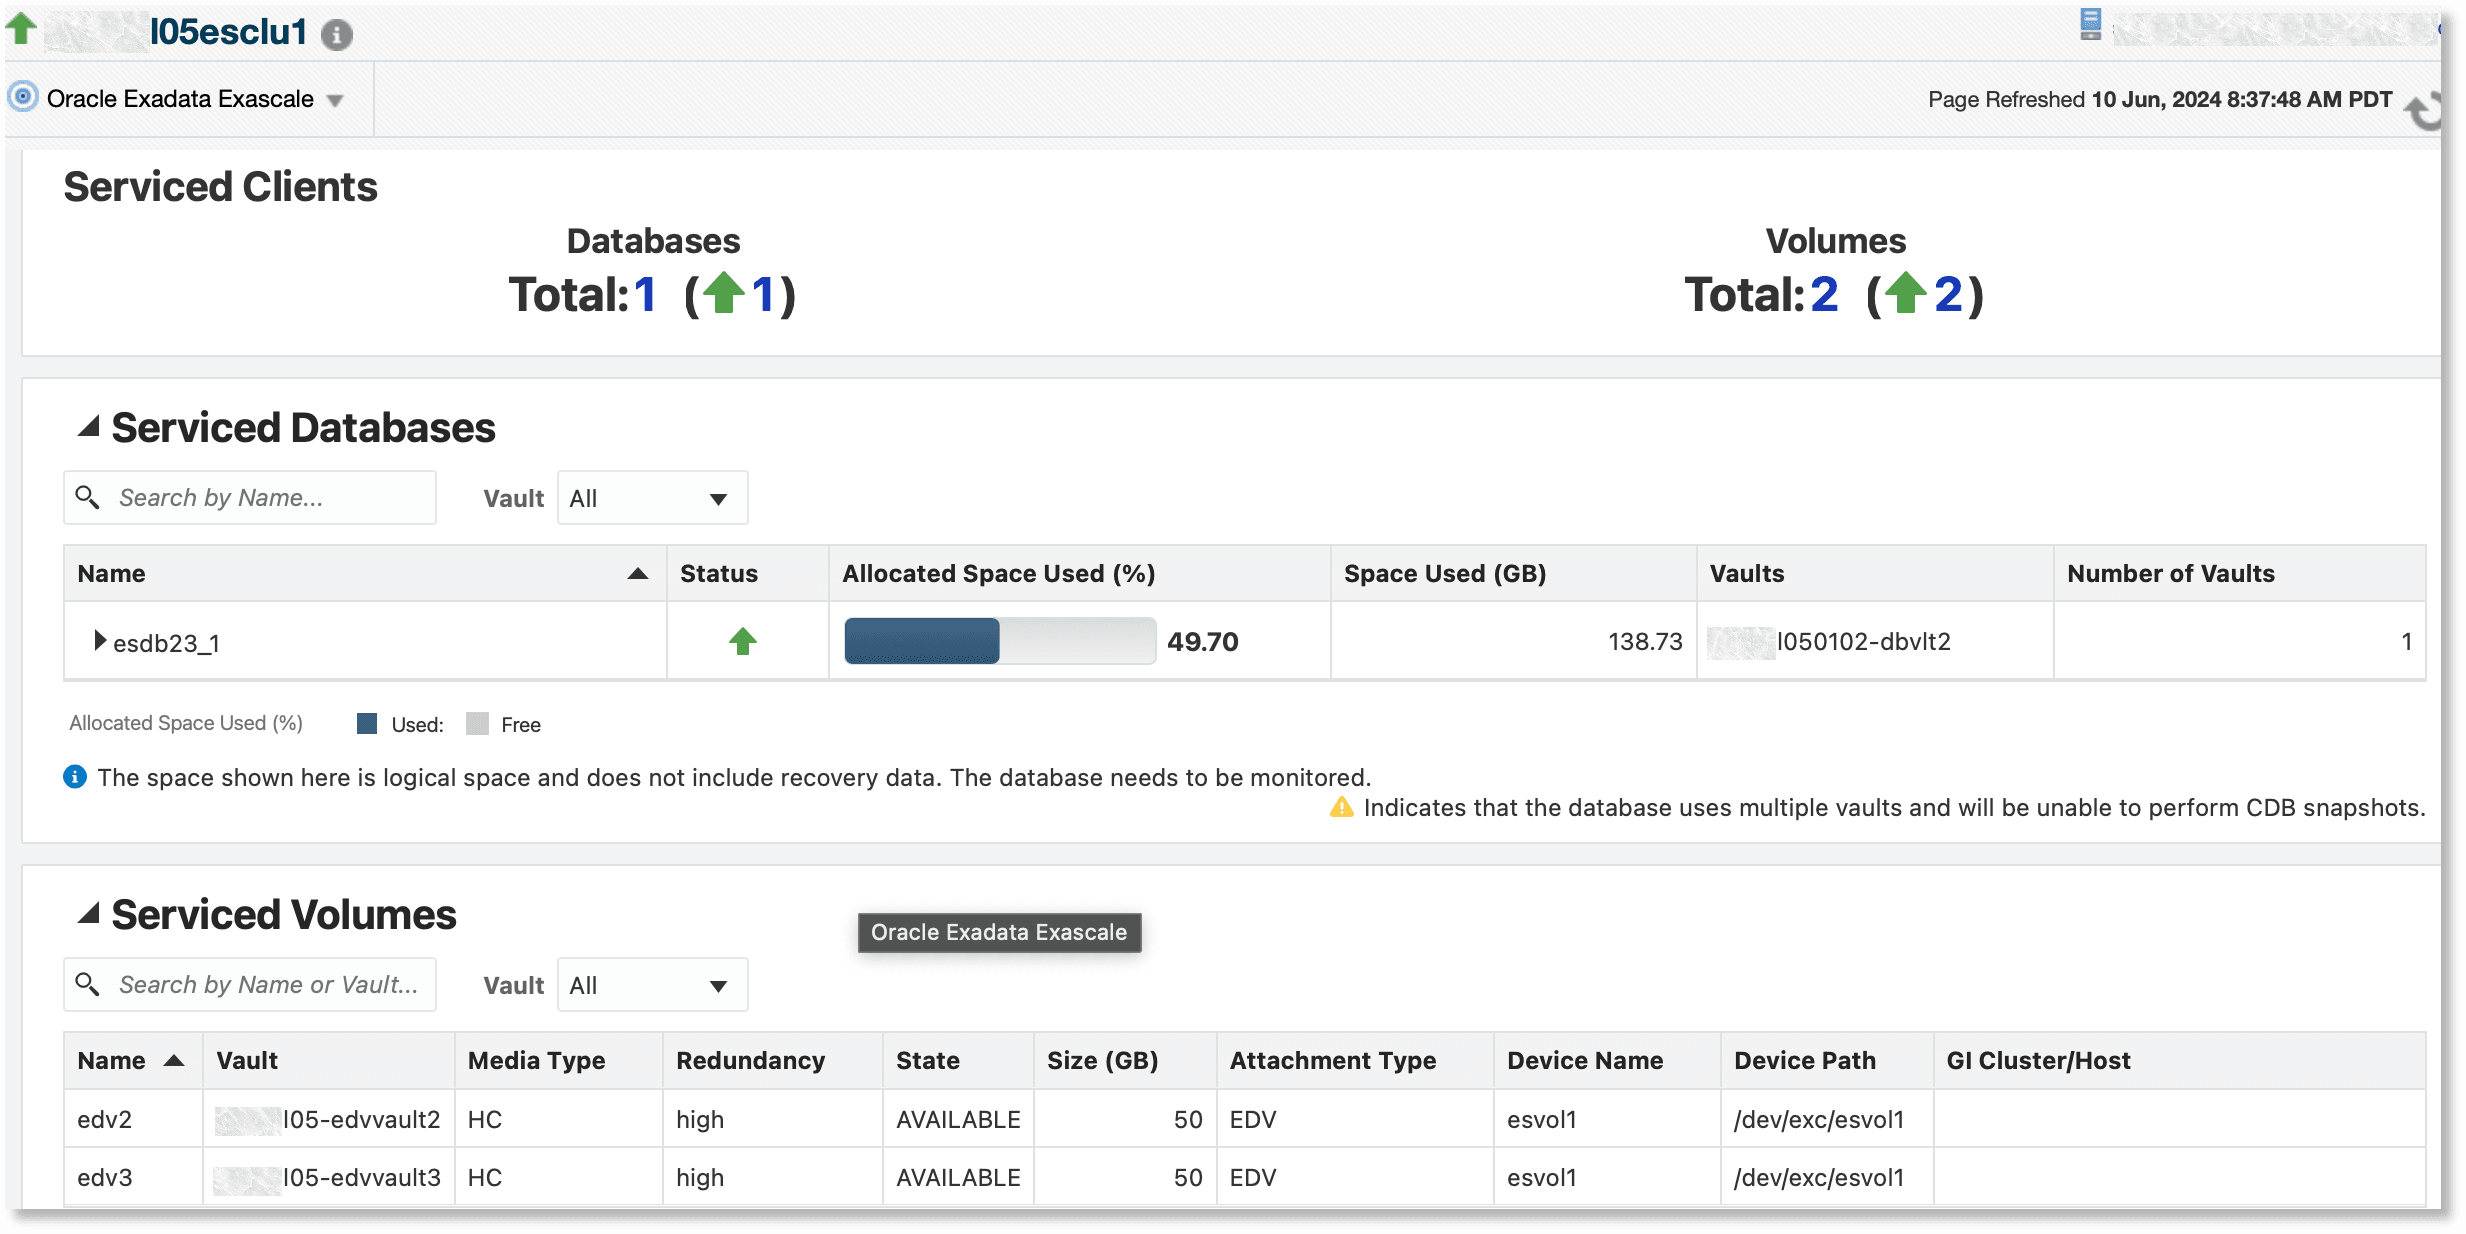
Task: Click the green up arrow beside cluster name
Action: [21, 28]
